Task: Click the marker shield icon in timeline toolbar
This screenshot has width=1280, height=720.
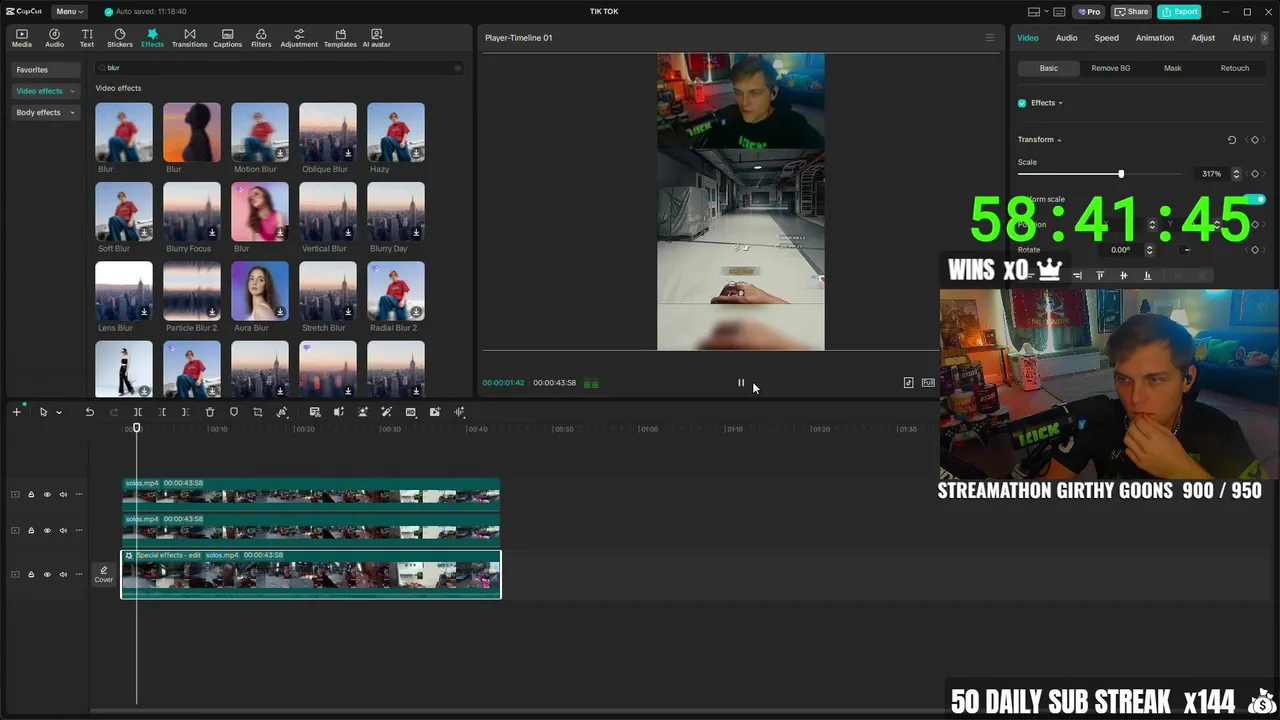Action: click(x=234, y=412)
